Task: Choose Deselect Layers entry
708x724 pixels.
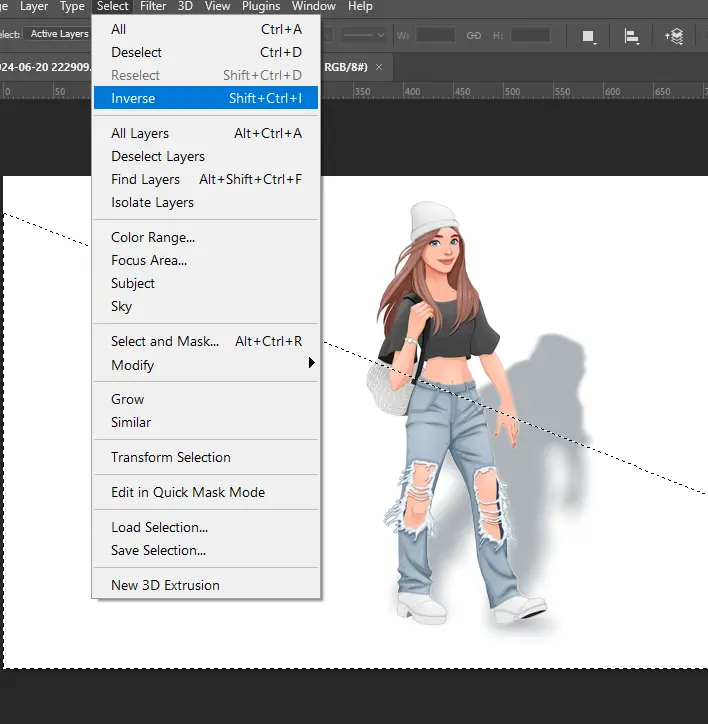Action: (x=206, y=156)
